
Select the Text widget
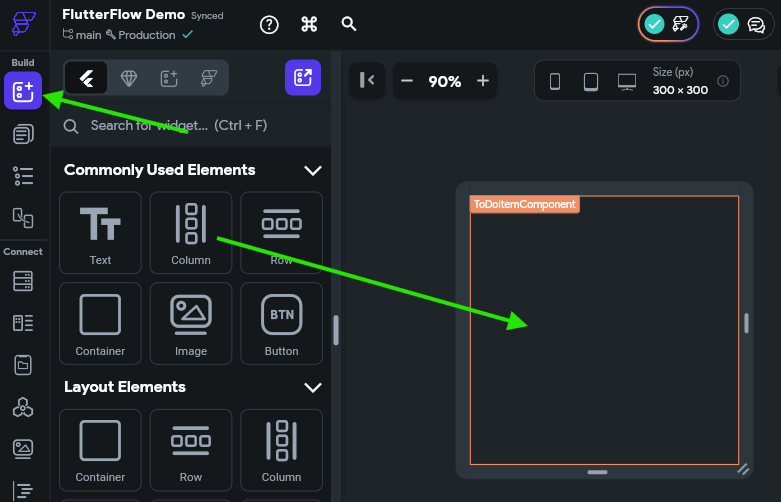tap(100, 233)
